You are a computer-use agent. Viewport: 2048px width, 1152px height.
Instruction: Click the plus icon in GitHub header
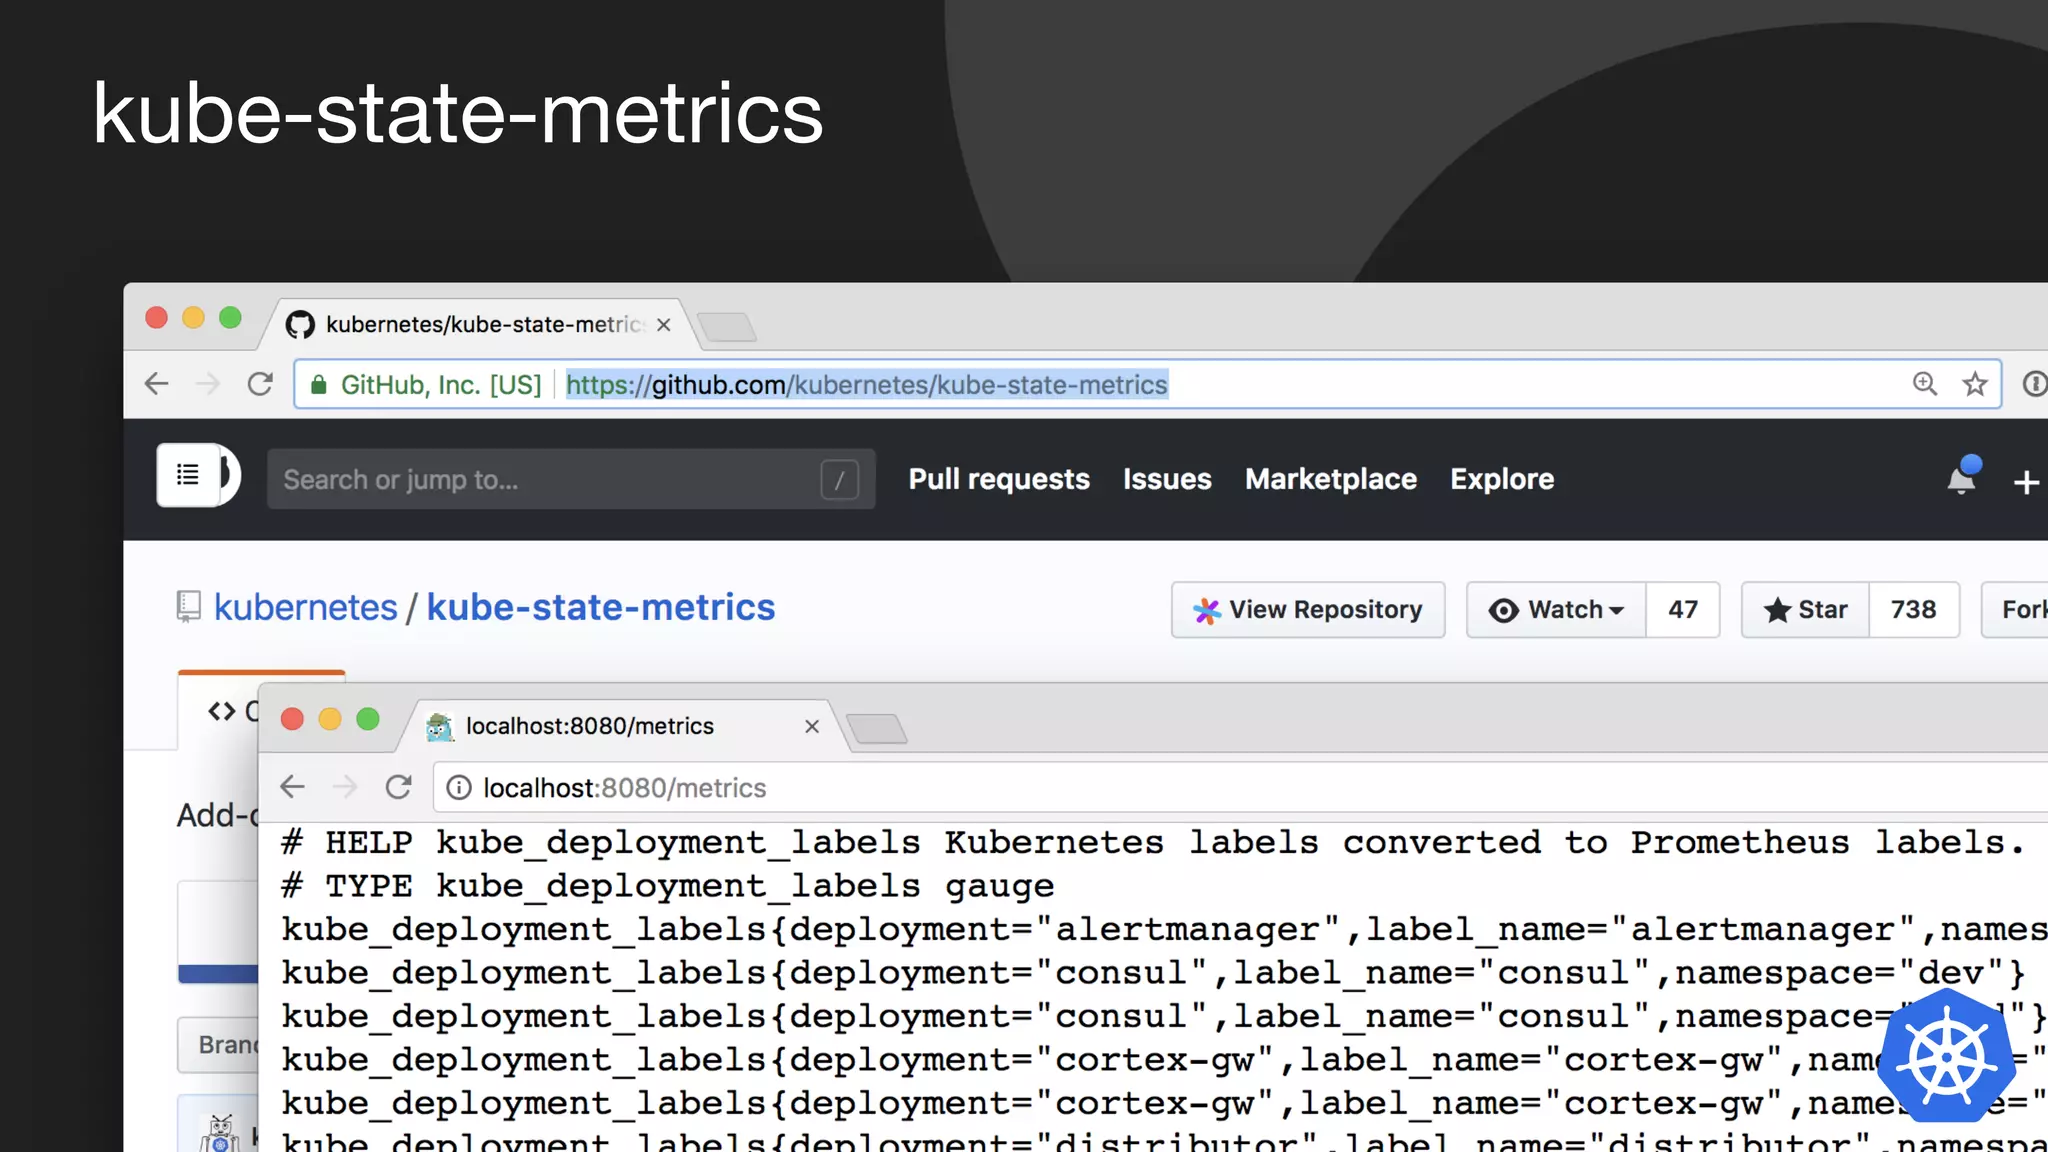tap(2026, 482)
